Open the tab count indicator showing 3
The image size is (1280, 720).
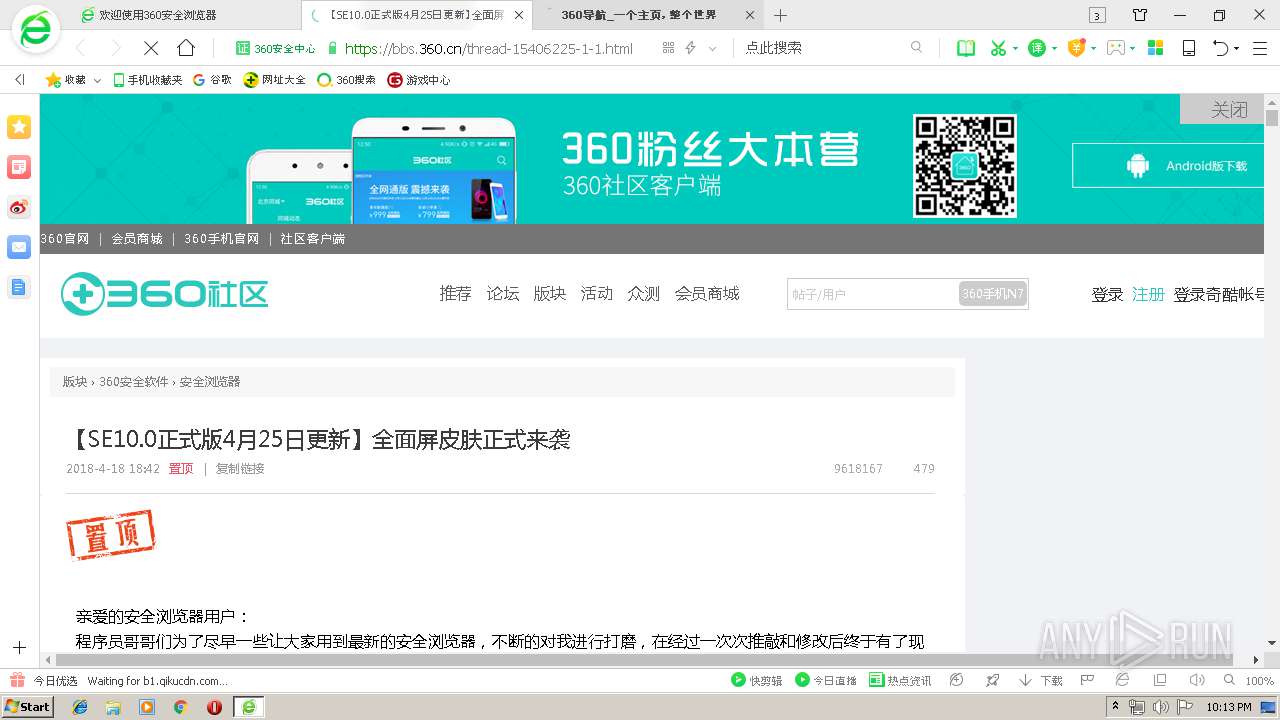[1097, 15]
